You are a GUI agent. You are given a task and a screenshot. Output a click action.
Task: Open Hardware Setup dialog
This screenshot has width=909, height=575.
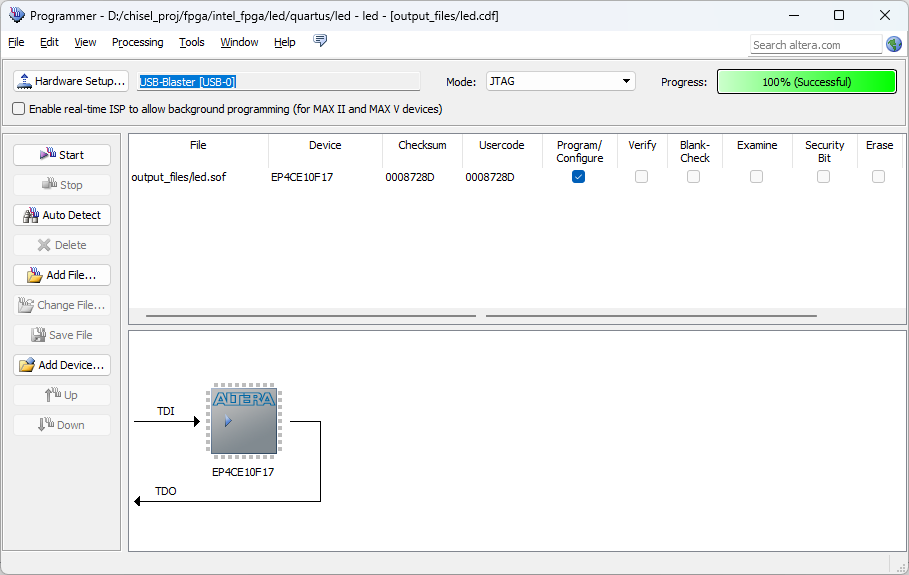[x=71, y=81]
